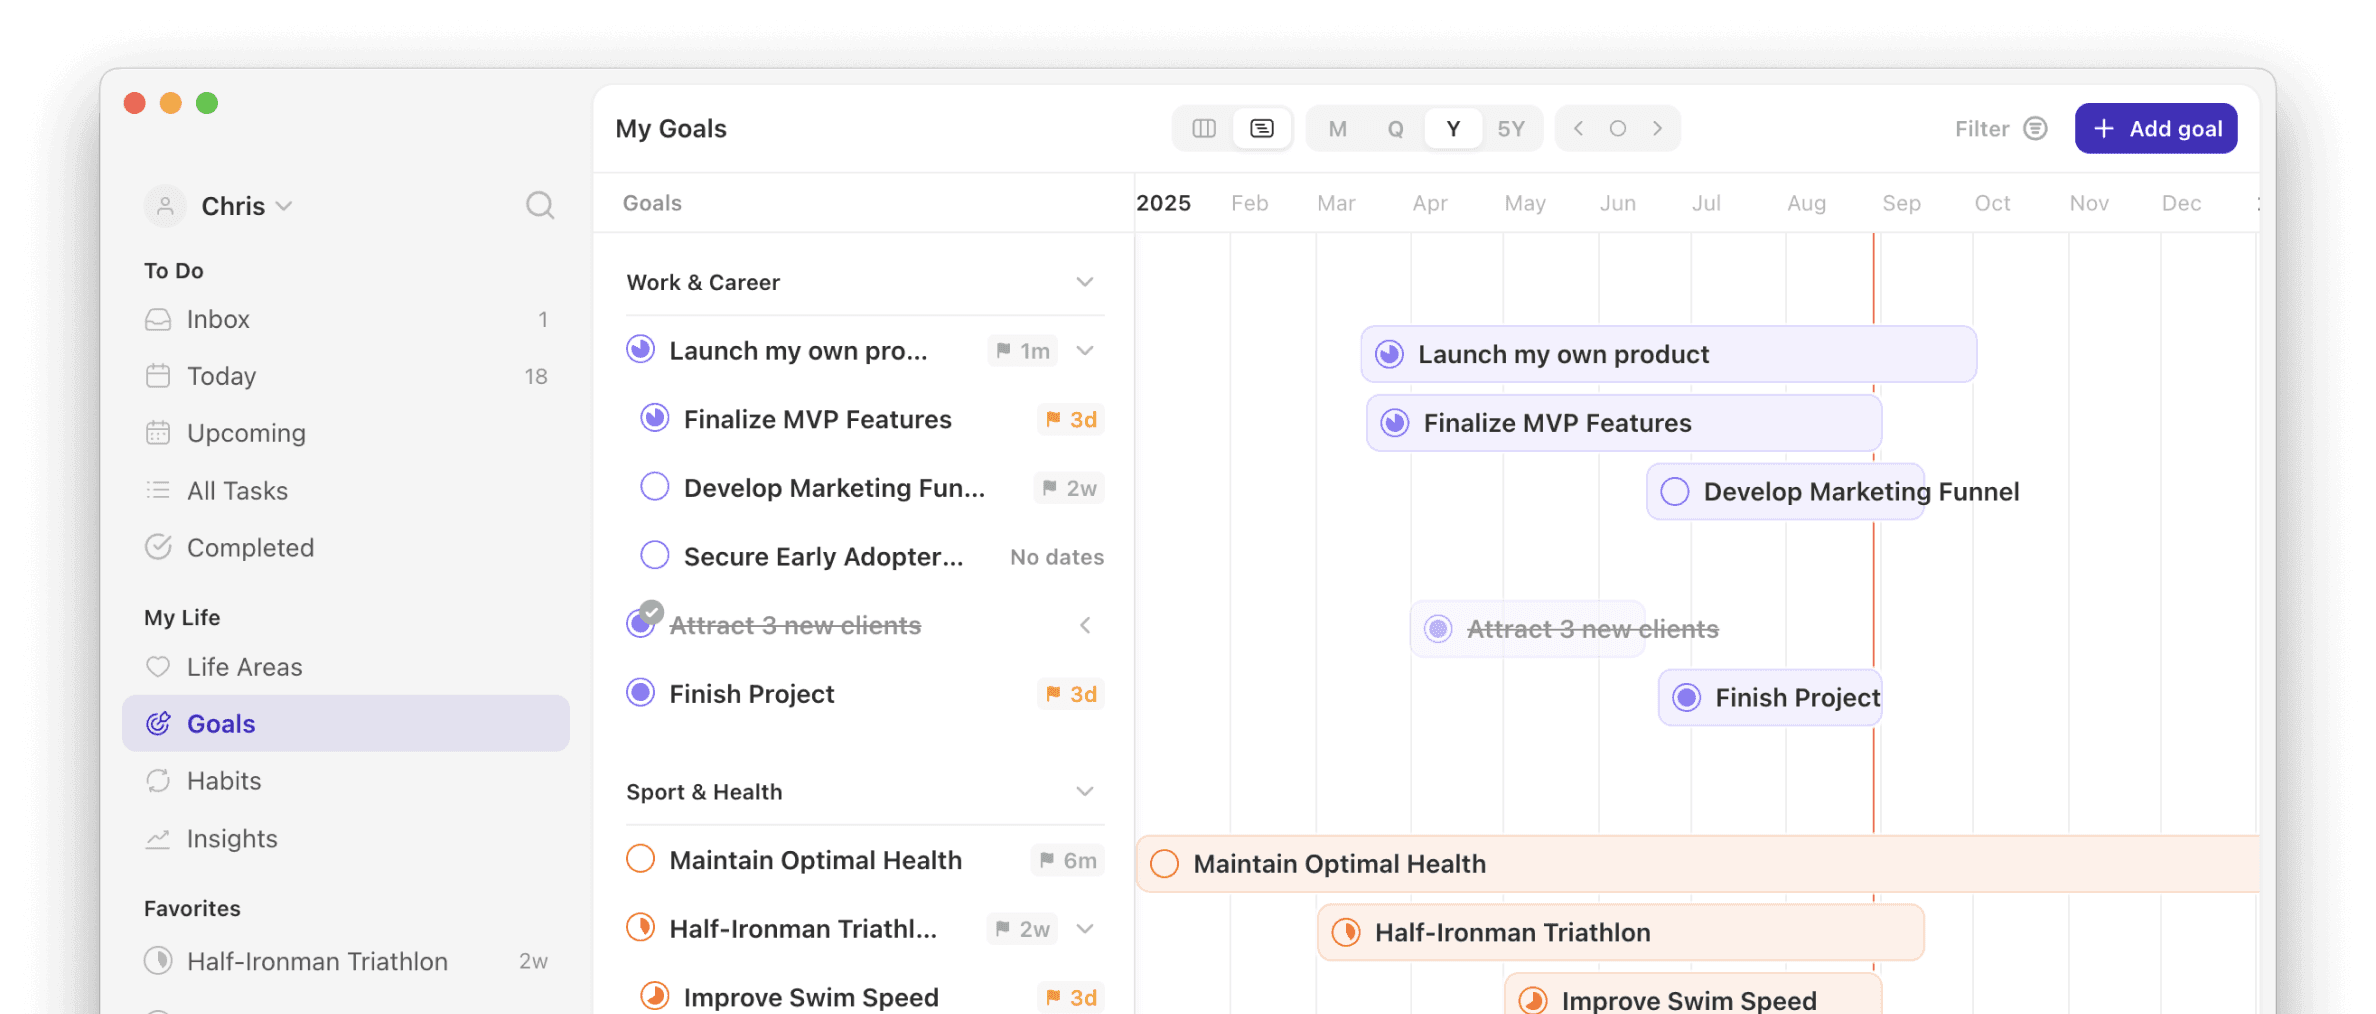Screen dimensions: 2376x1014
Task: Collapse the Work & Career section
Action: click(x=1085, y=282)
